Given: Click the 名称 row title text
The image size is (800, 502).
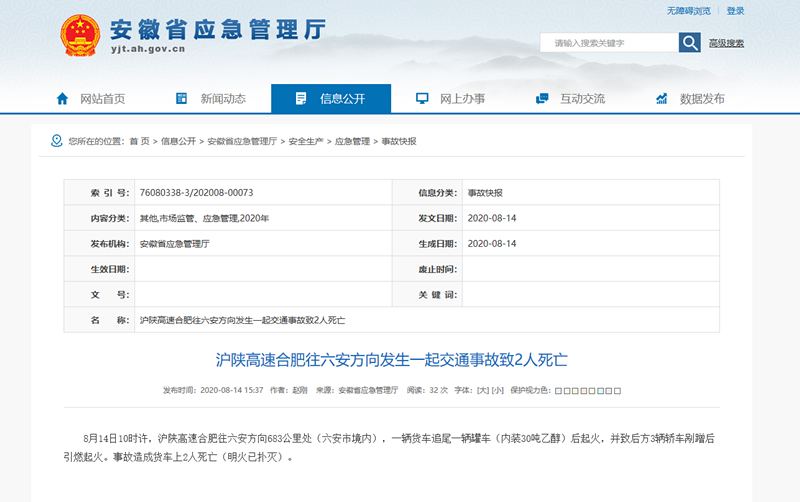Looking at the screenshot, I should pyautogui.click(x=242, y=320).
